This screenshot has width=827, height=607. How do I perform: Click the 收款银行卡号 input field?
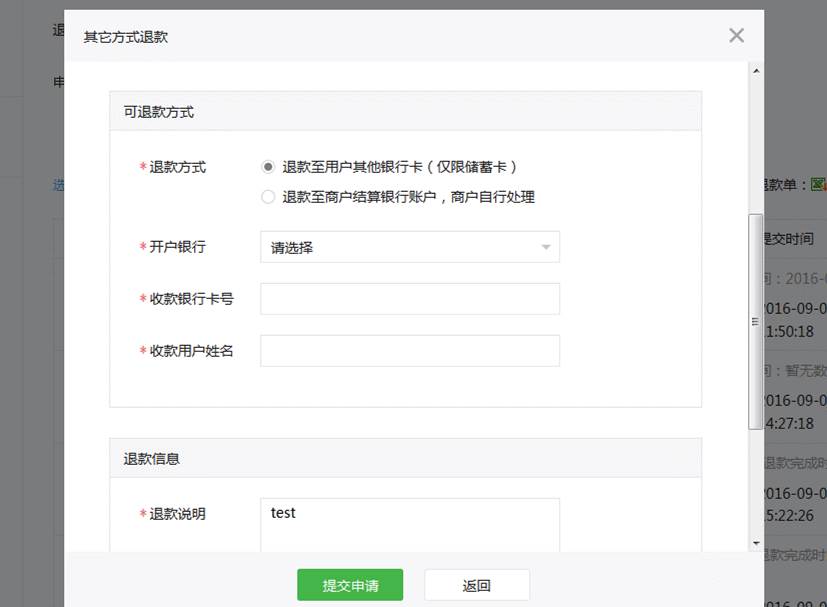tap(410, 299)
